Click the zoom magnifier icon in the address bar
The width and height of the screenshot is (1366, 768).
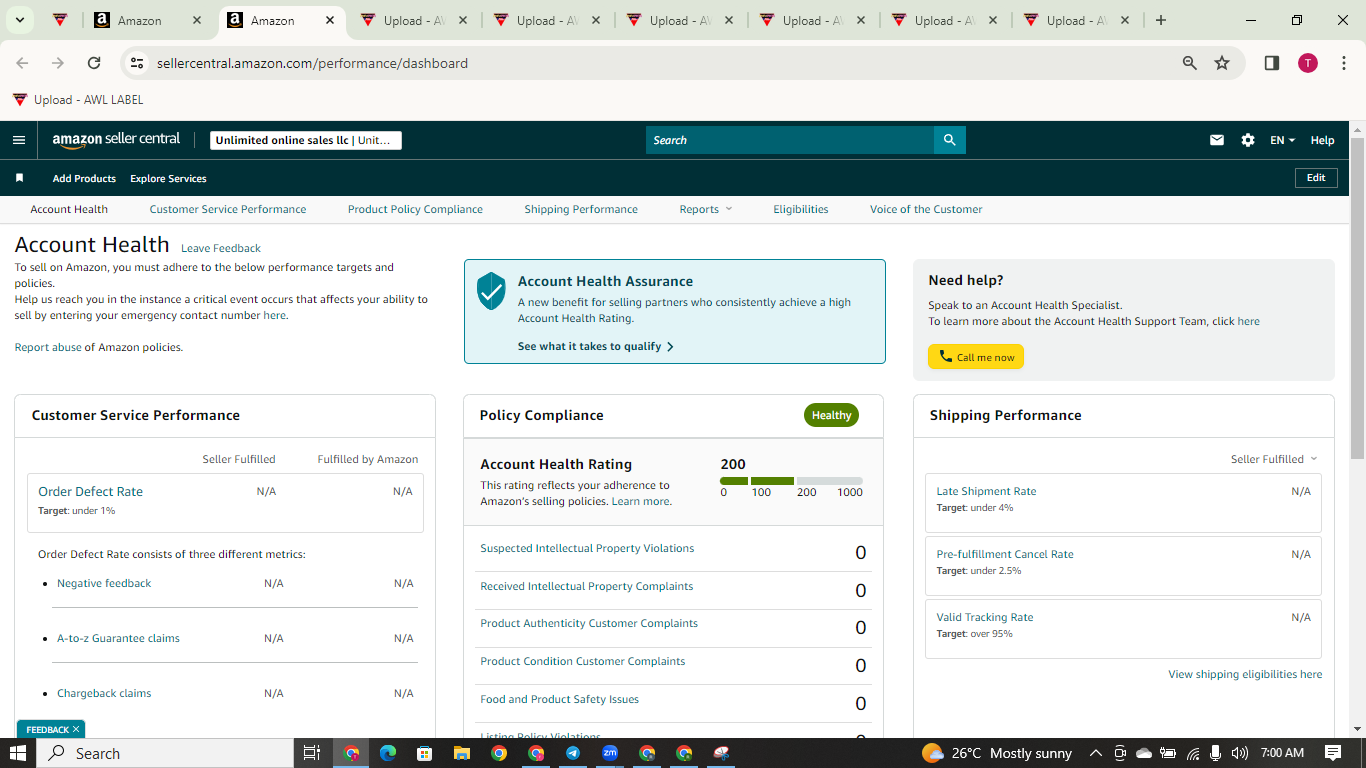tap(1190, 63)
